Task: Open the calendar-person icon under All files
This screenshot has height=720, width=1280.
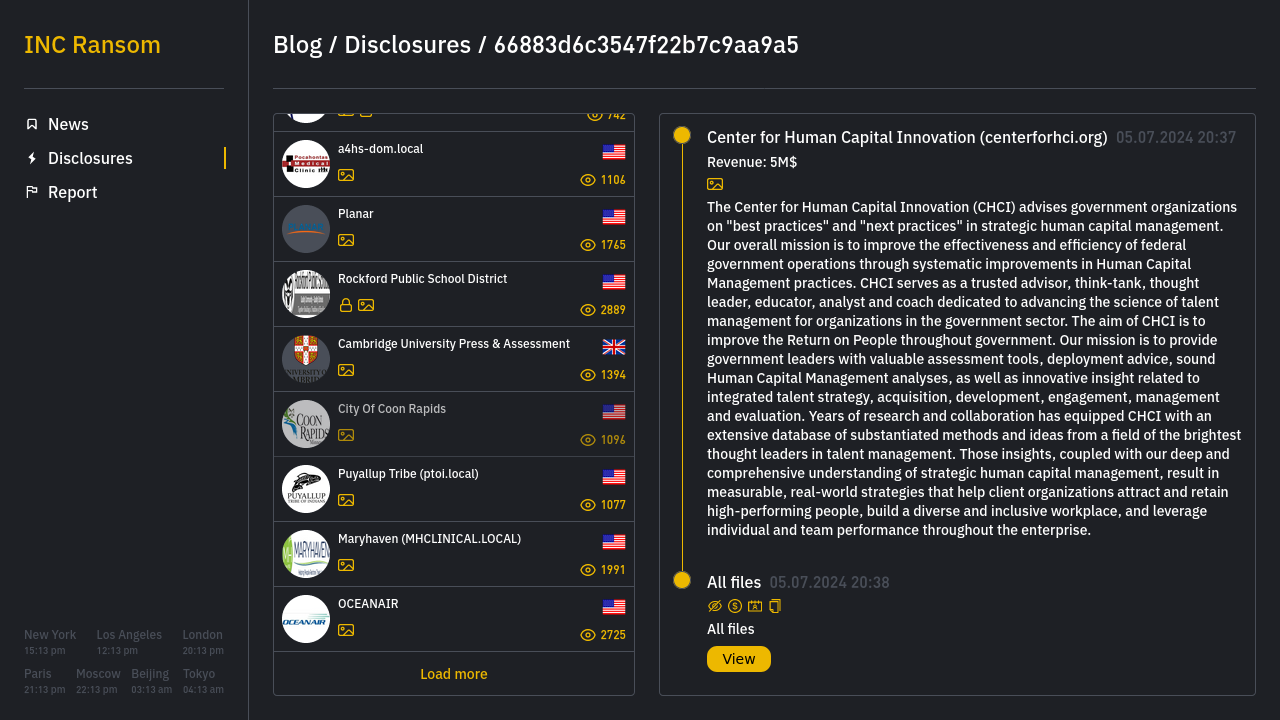Action: (x=755, y=606)
